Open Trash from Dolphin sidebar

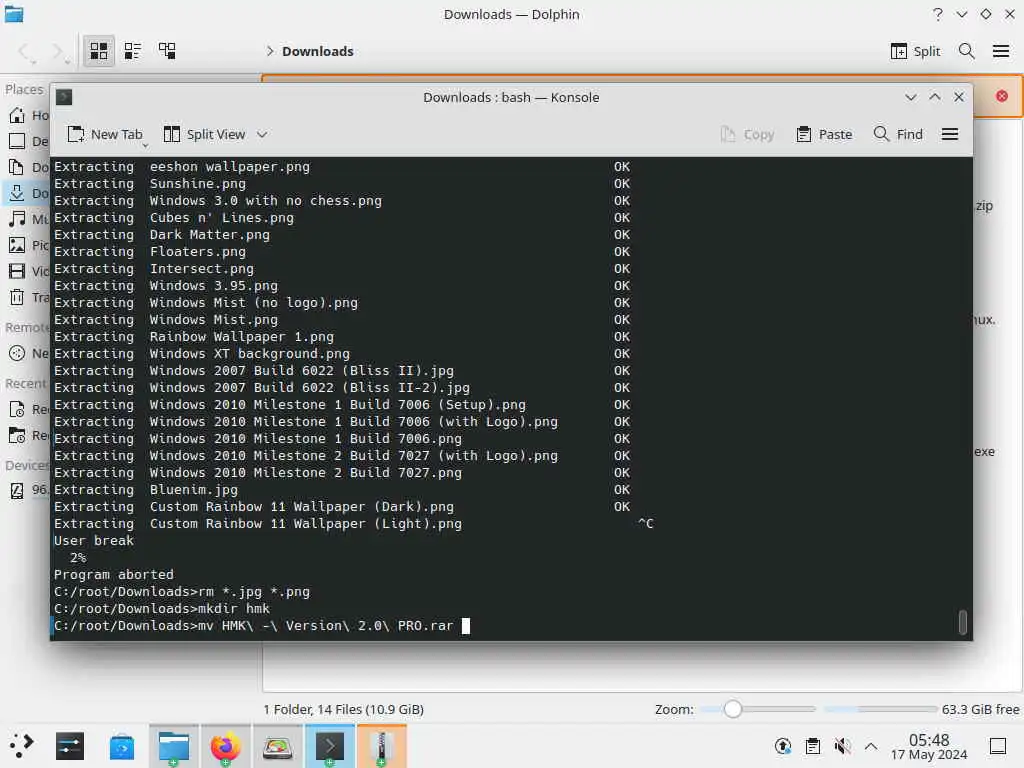27,297
